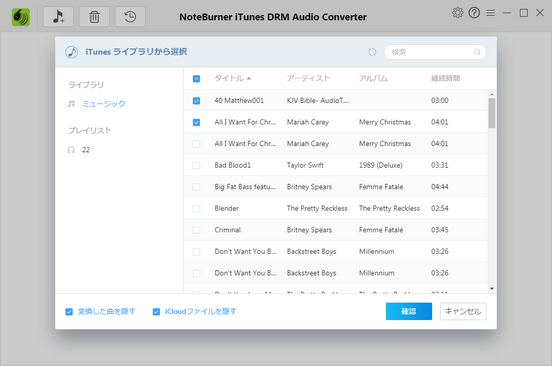Screen dimensions: 552x366
Task: Select playlist 22 in sidebar
Action: click(x=86, y=150)
